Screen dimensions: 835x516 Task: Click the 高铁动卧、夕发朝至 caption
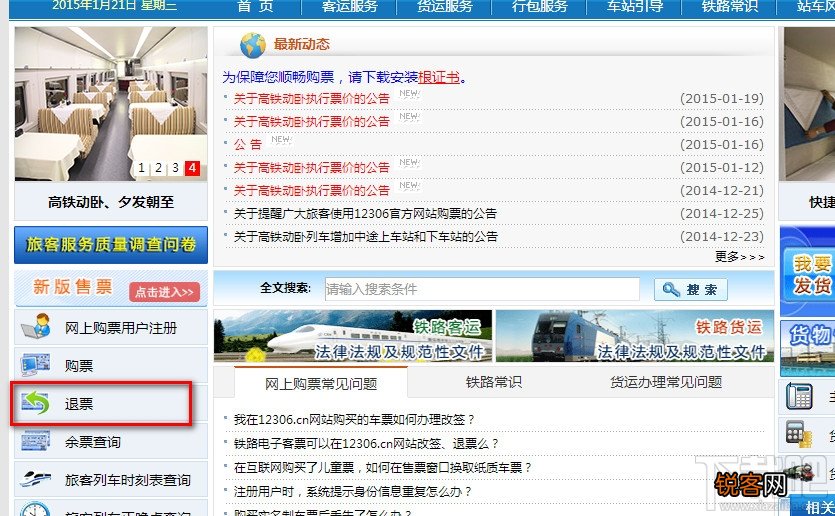(111, 202)
